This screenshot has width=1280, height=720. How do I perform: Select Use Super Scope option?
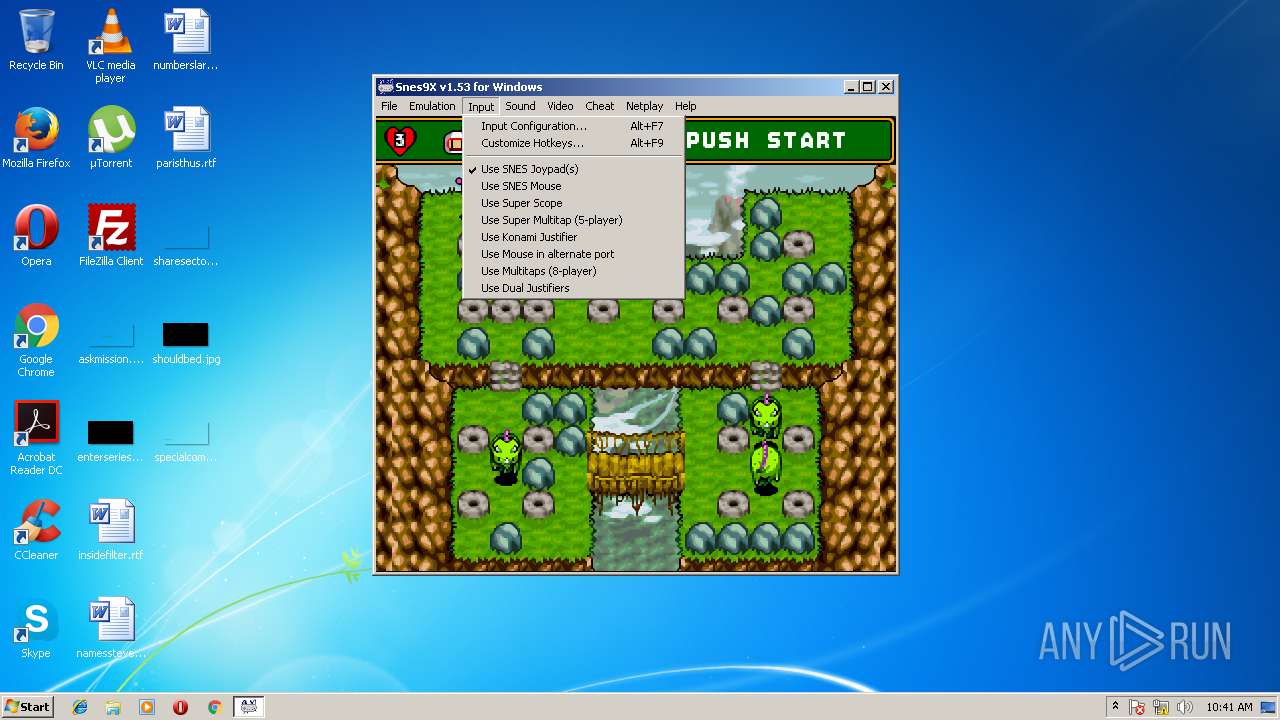573,203
